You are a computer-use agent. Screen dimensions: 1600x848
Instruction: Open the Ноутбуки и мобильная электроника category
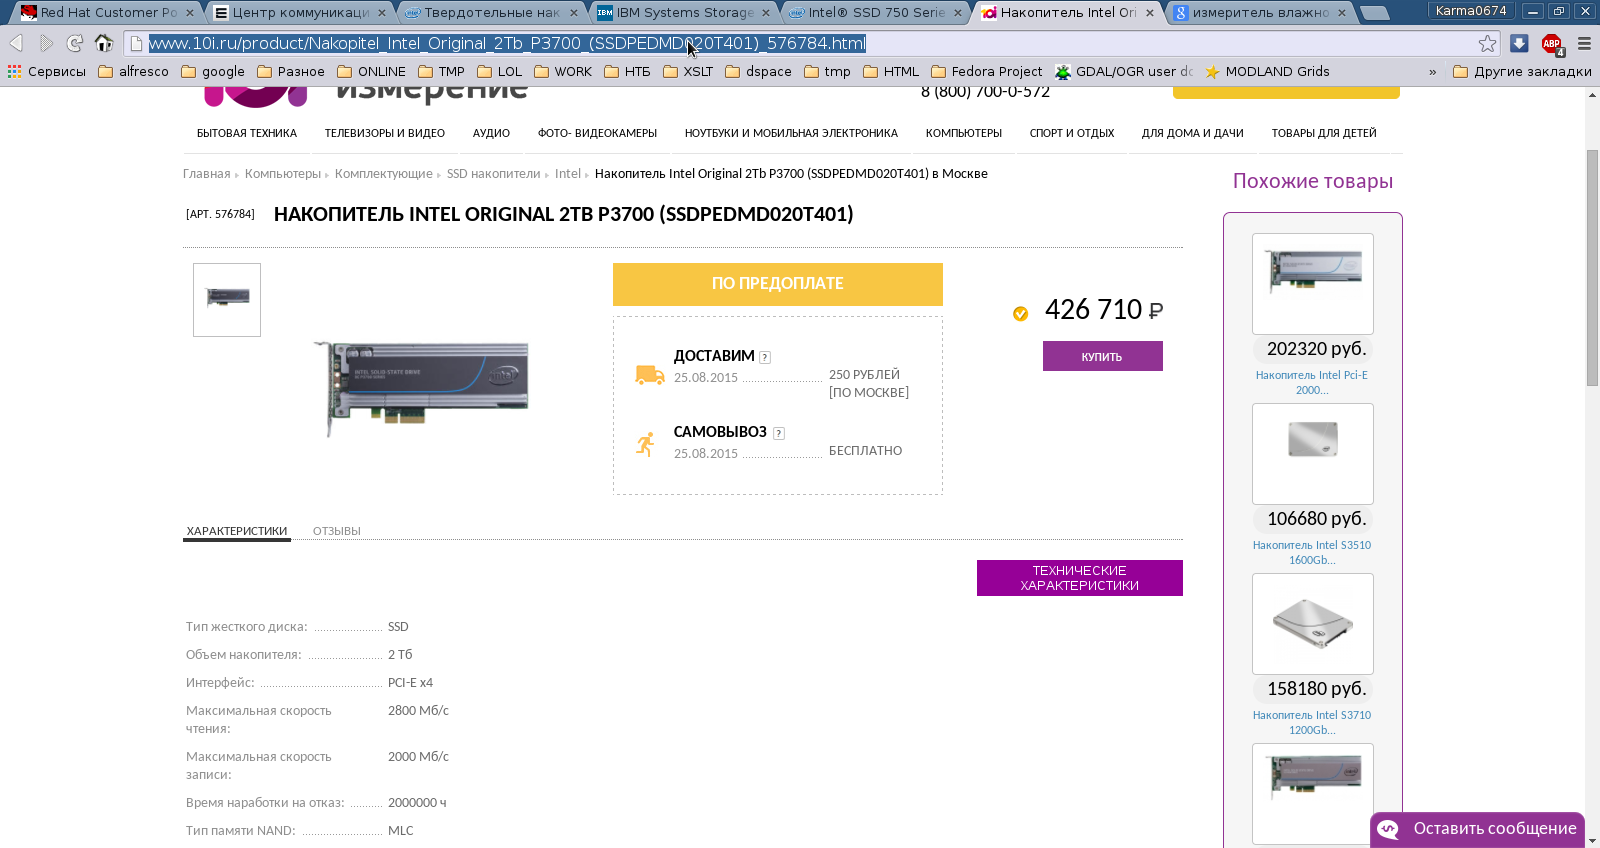[791, 133]
